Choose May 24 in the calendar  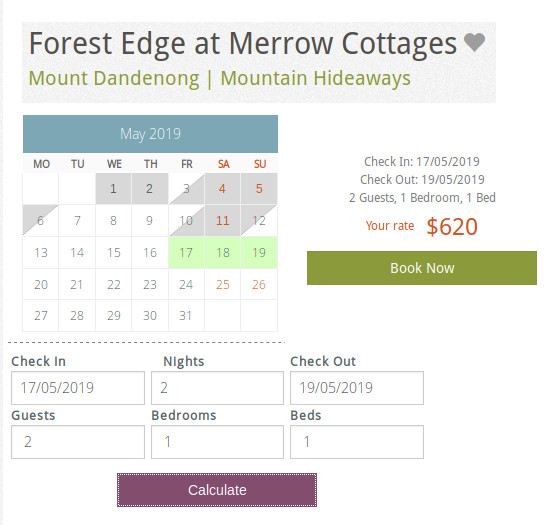[x=186, y=284]
